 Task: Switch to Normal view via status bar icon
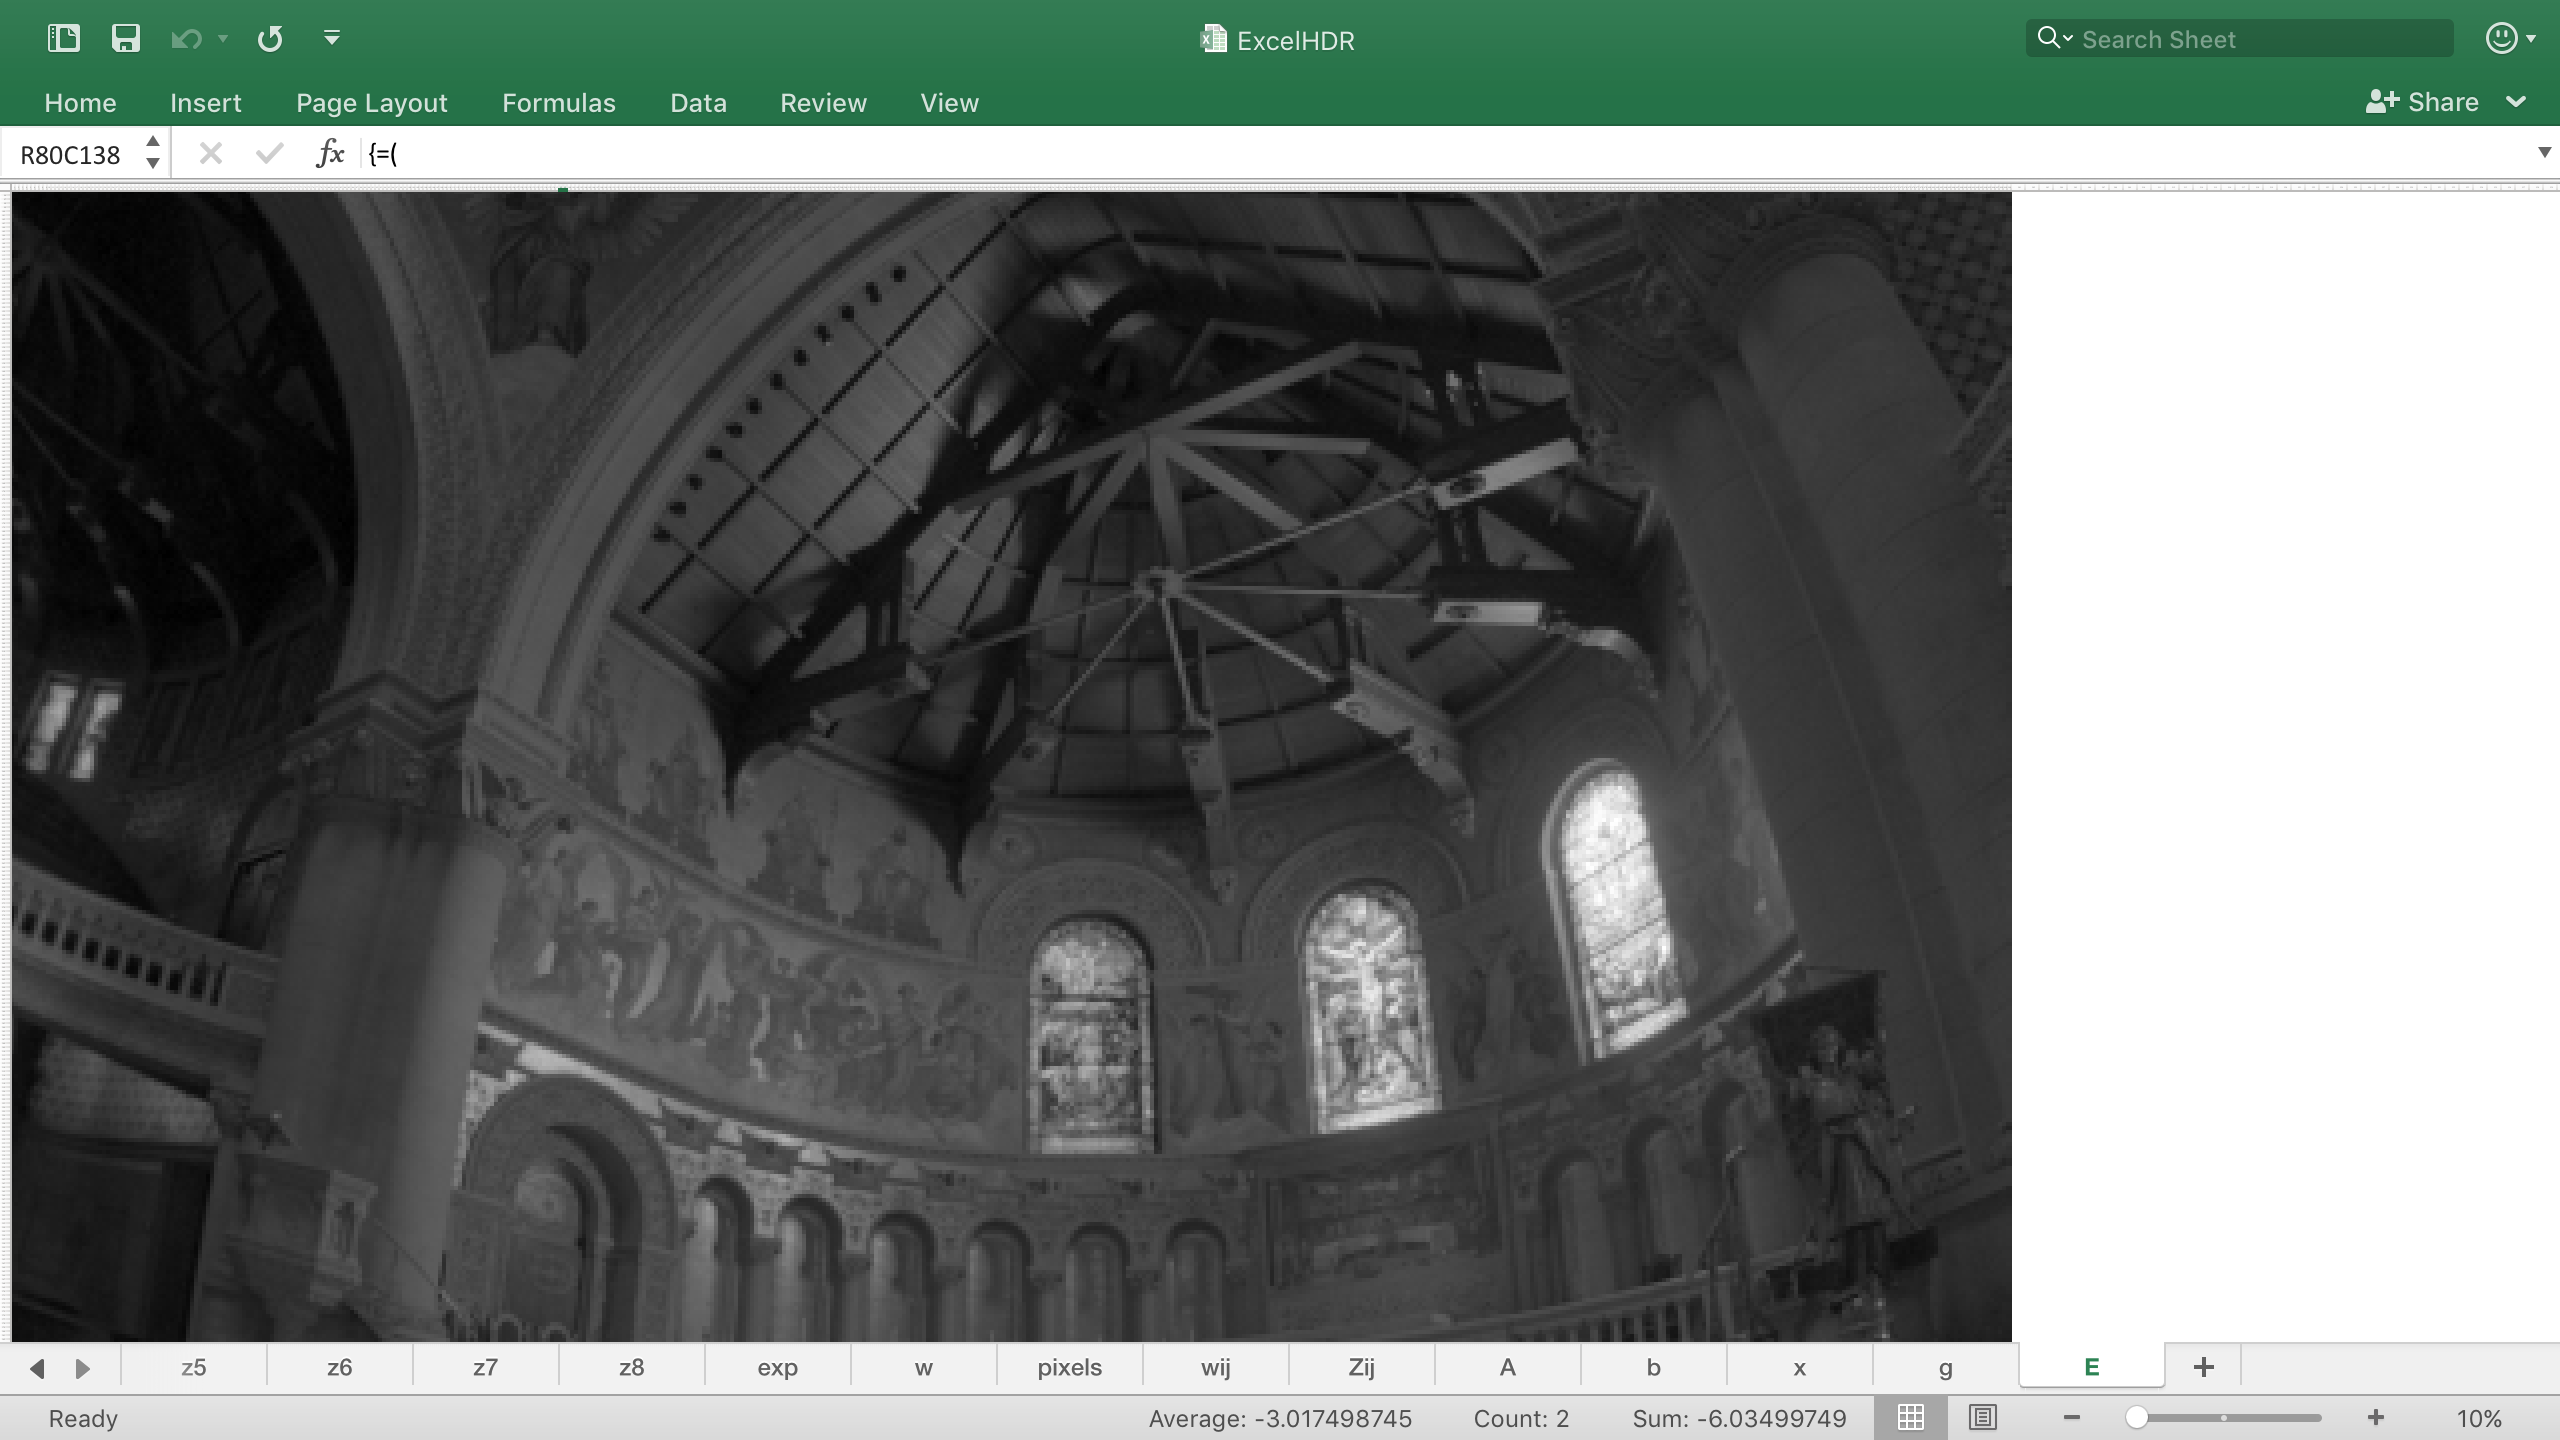coord(1910,1417)
